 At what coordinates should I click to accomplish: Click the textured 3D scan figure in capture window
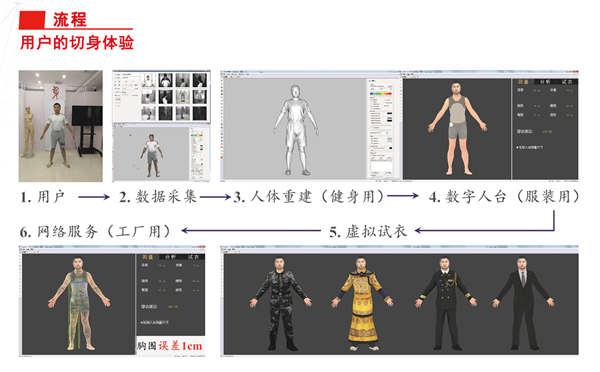coord(152,155)
